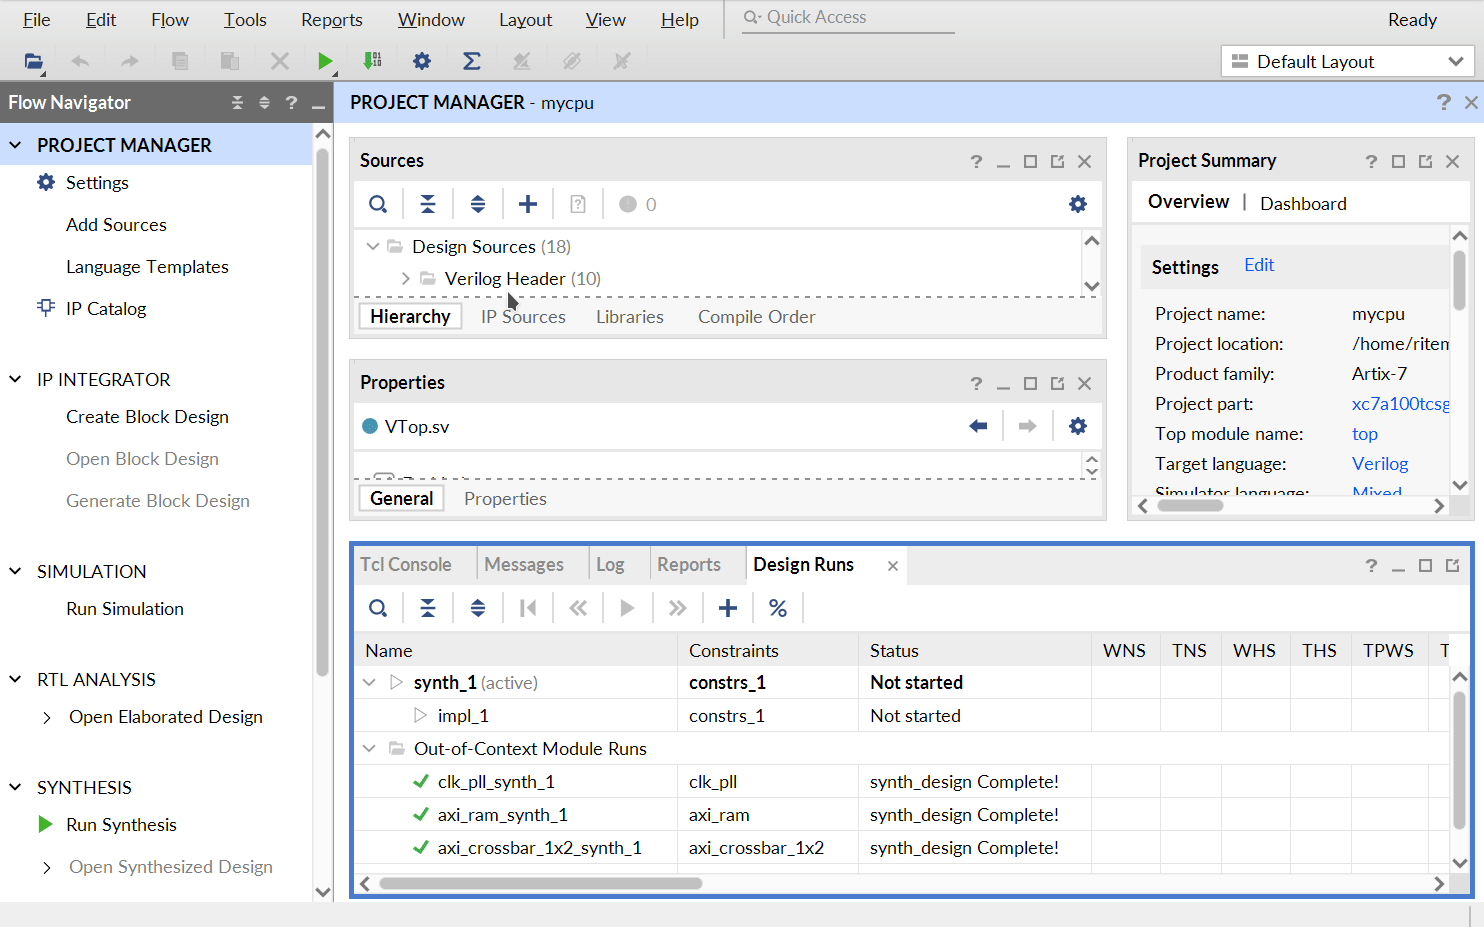The image size is (1484, 927).
Task: Expand all in Design Runs toolbar
Action: pyautogui.click(x=478, y=608)
